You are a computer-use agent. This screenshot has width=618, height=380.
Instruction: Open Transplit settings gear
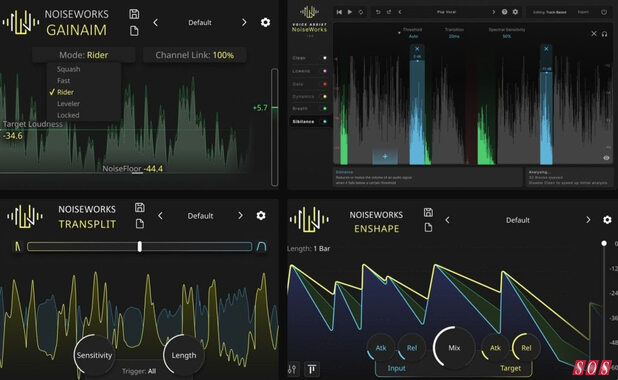261,216
